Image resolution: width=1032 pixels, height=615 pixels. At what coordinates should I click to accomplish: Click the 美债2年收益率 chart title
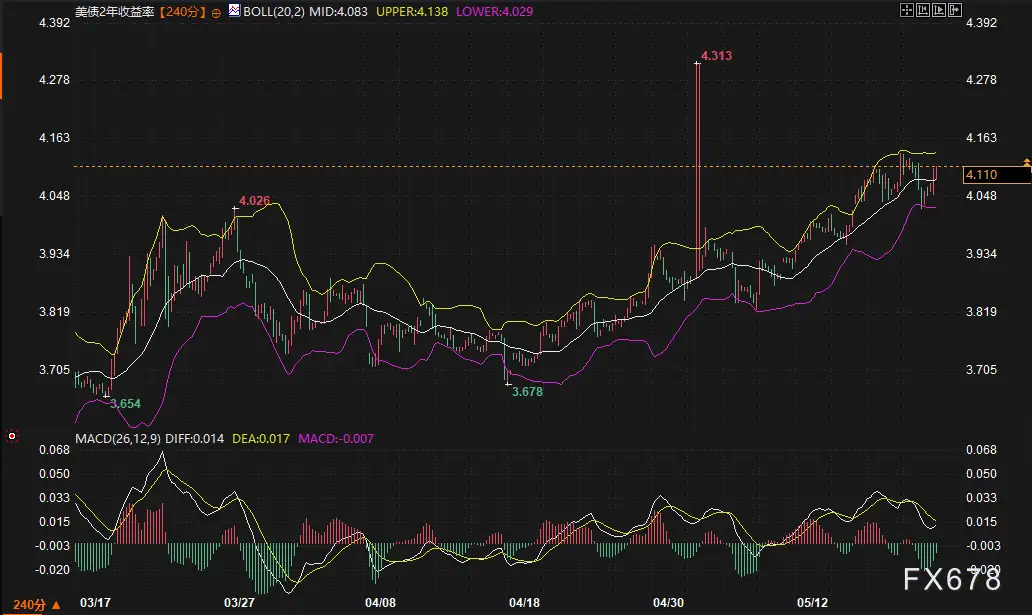pyautogui.click(x=115, y=12)
